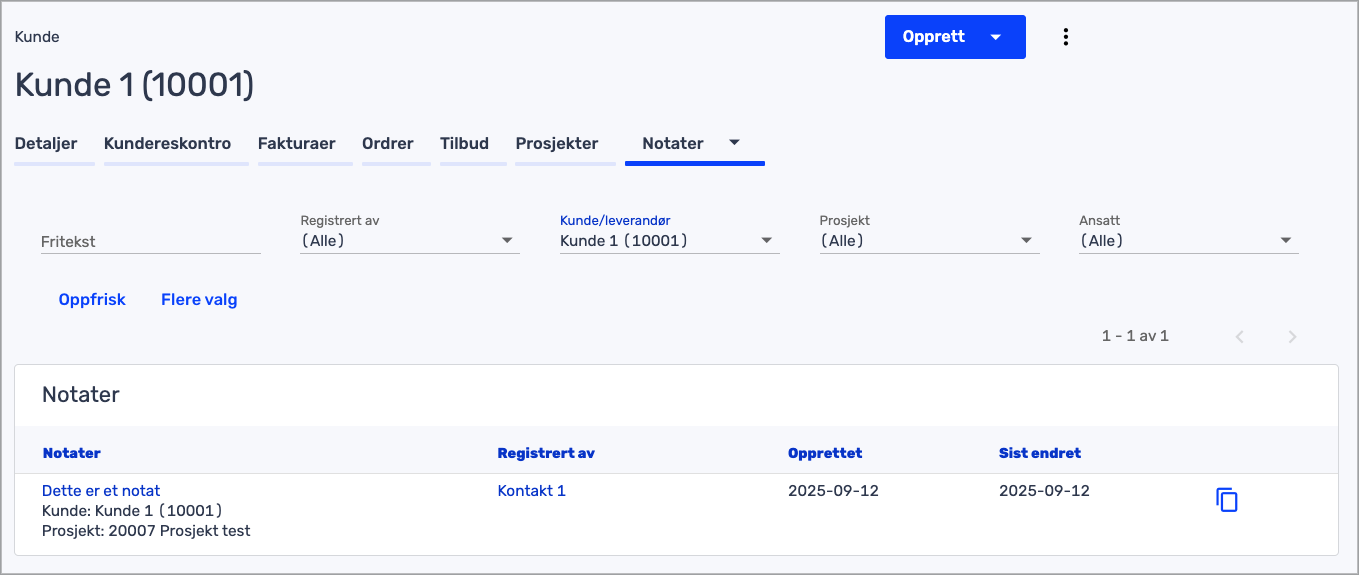Image resolution: width=1359 pixels, height=575 pixels.
Task: Click the Fritekst search field
Action: pyautogui.click(x=150, y=242)
